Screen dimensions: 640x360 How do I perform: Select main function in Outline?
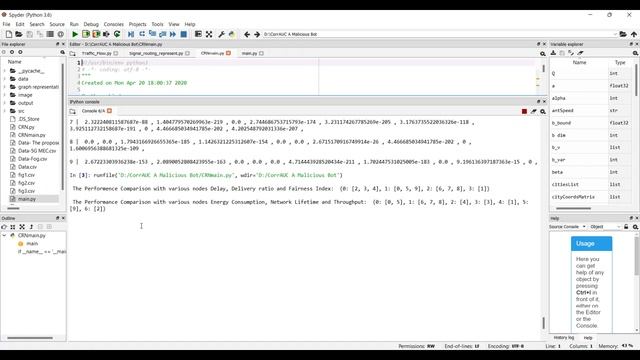32,244
